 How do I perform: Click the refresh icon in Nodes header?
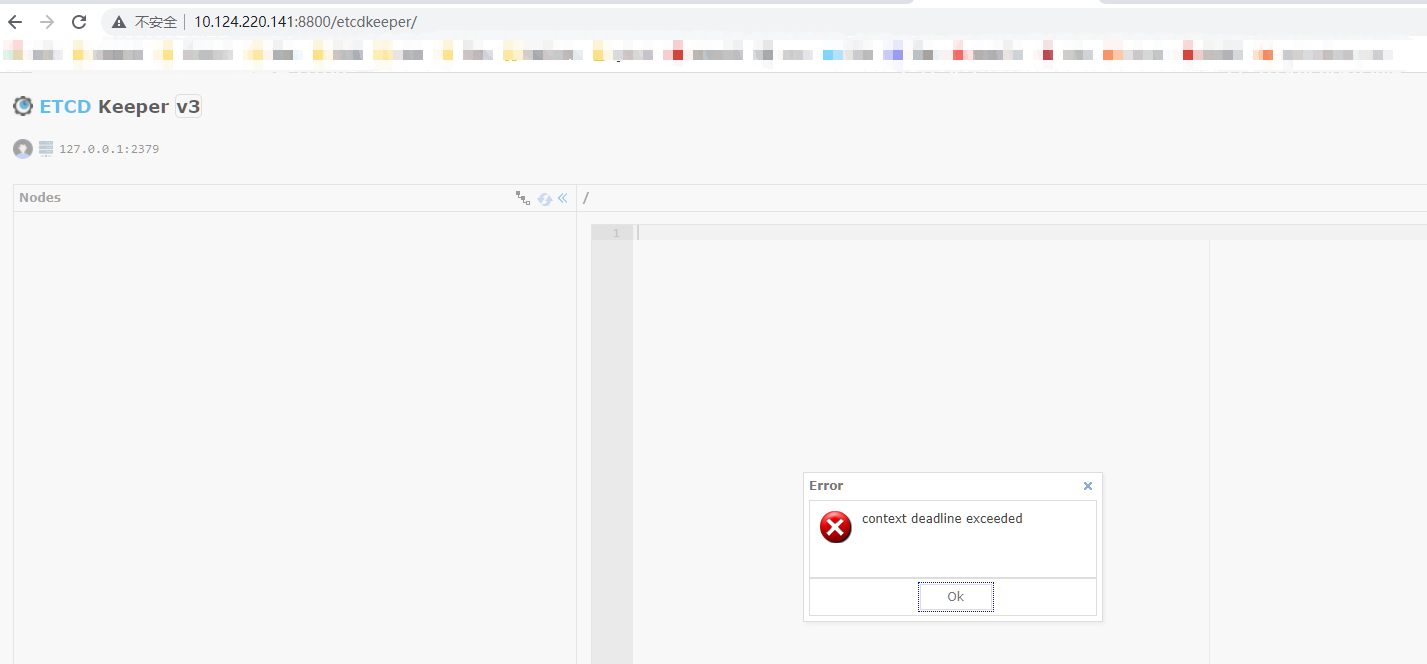point(544,198)
